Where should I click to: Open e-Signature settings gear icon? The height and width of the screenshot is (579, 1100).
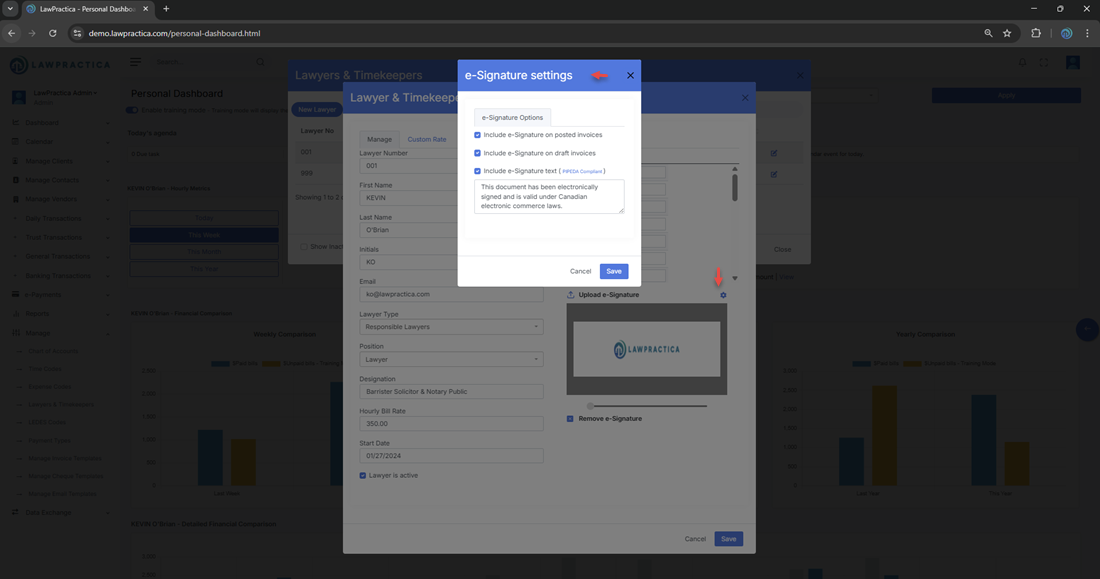pyautogui.click(x=723, y=295)
